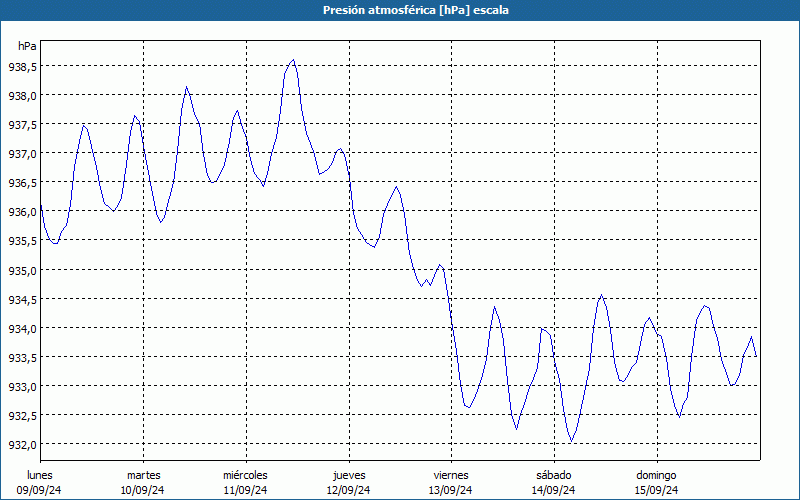Click the 'hPa' unit label

(x=27, y=46)
